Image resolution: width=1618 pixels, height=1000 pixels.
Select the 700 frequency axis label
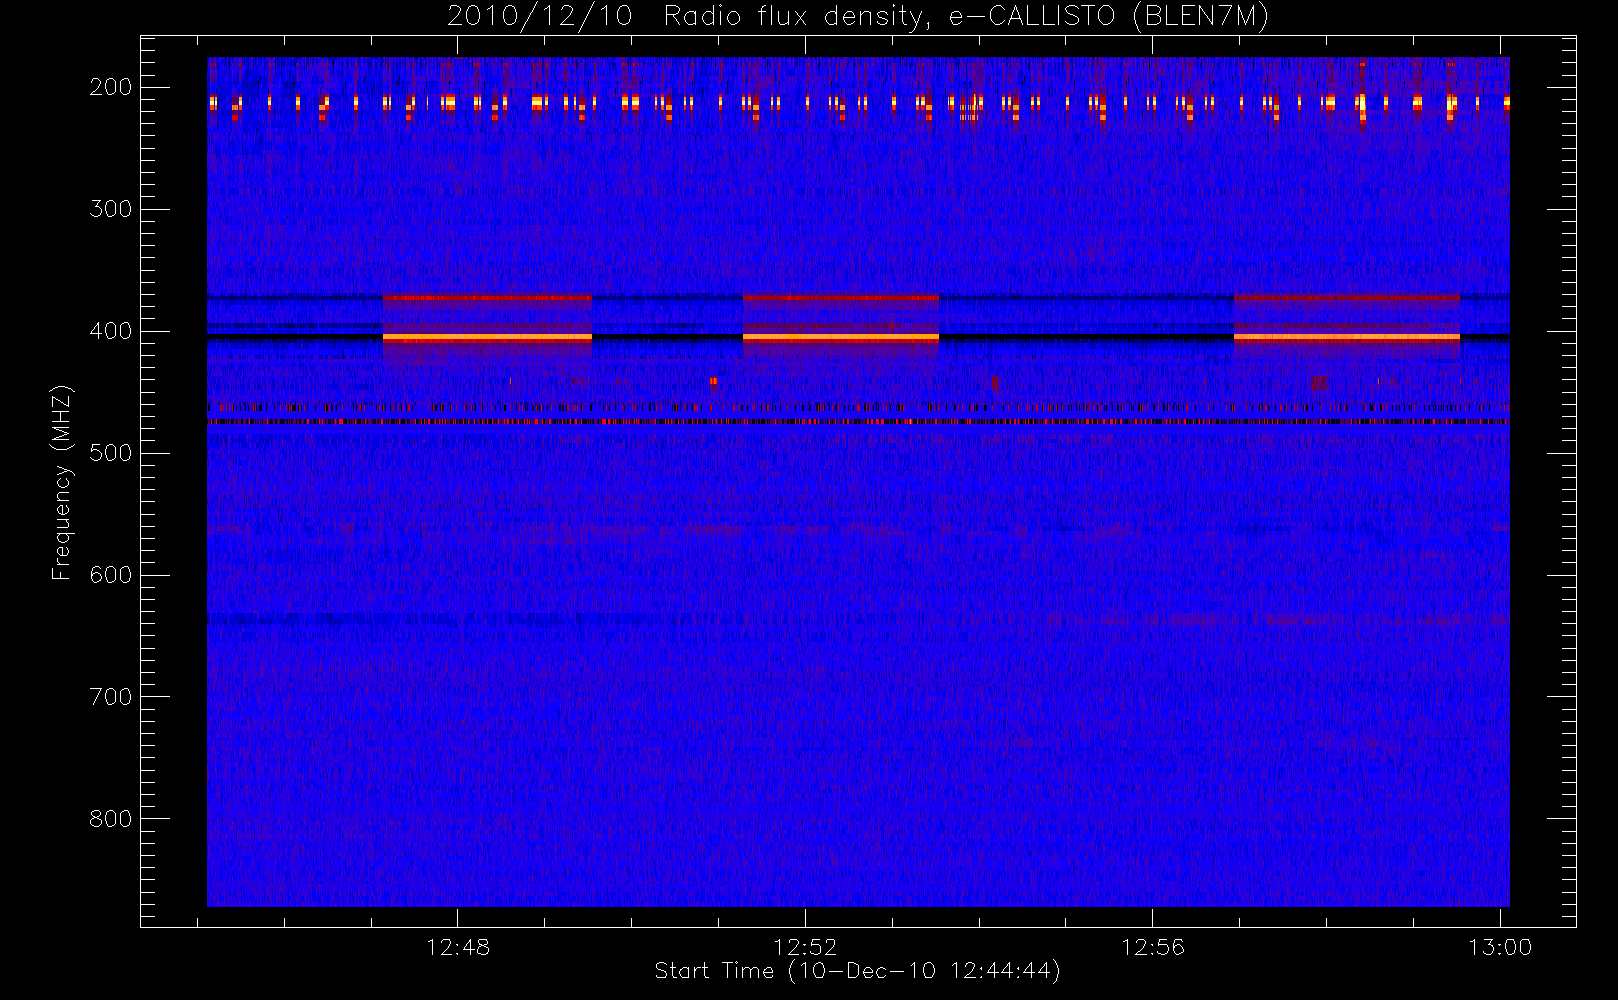click(x=111, y=697)
